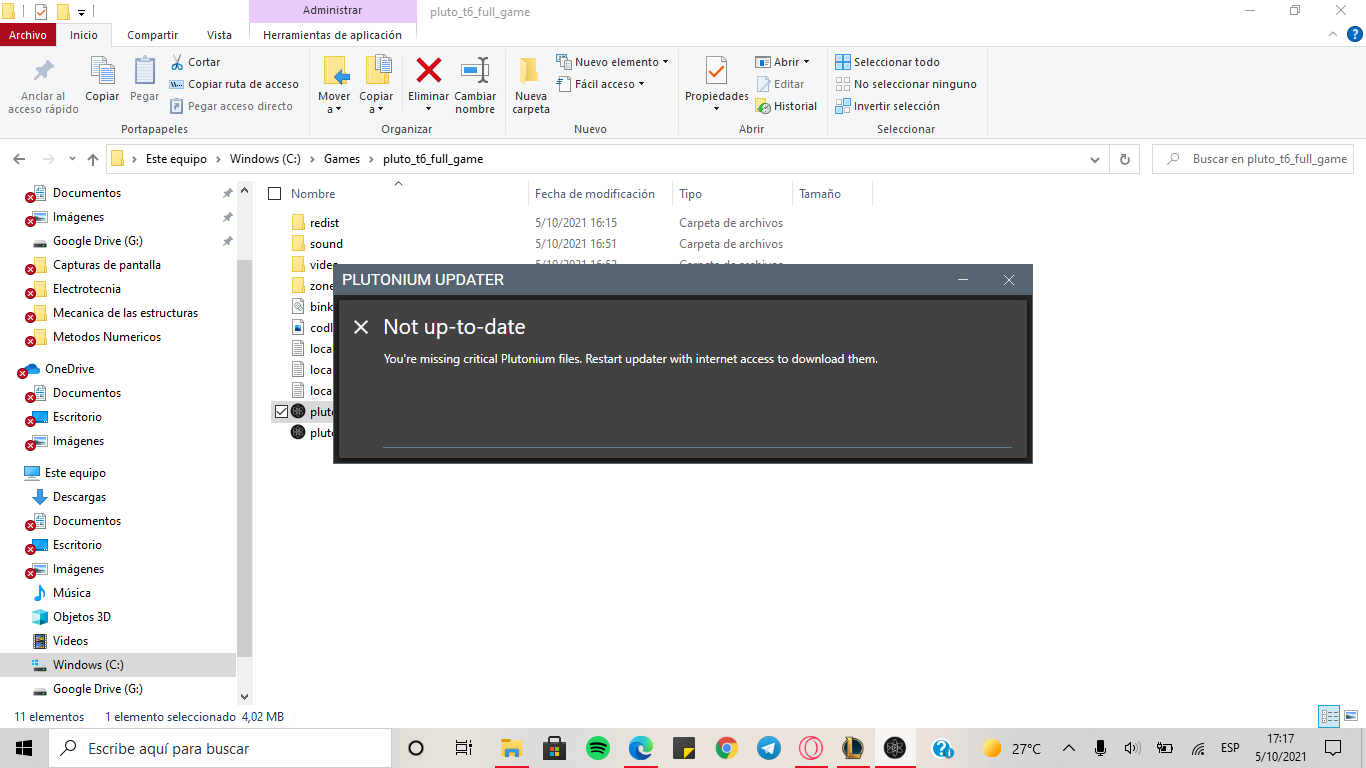Screen dimensions: 1366x768
Task: Click the Este equipo breadcrumb
Action: [176, 159]
